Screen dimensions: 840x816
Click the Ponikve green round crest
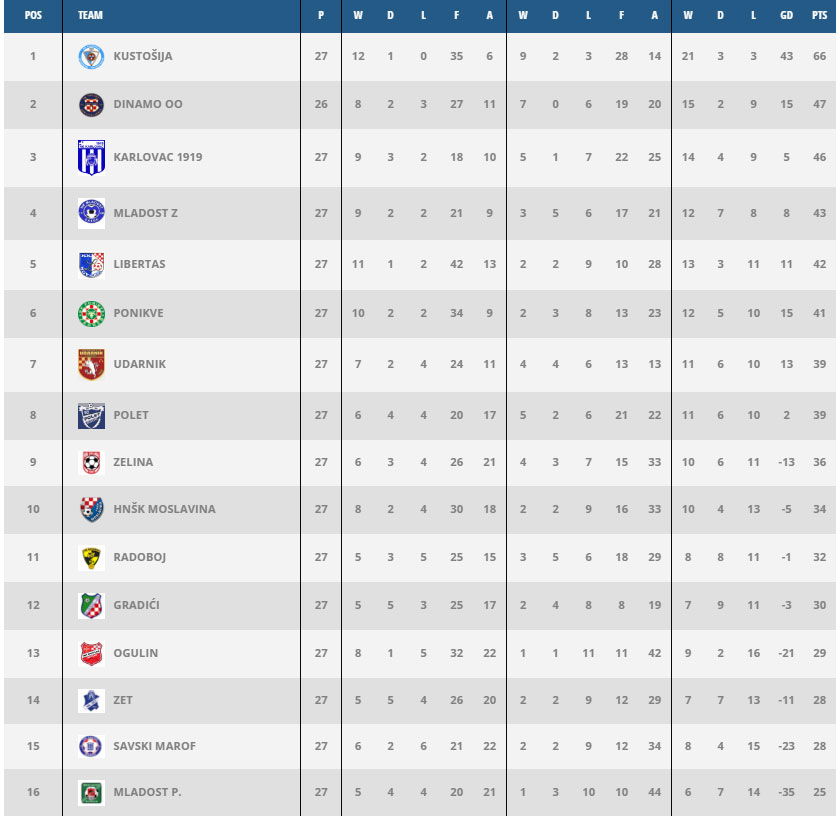point(91,313)
